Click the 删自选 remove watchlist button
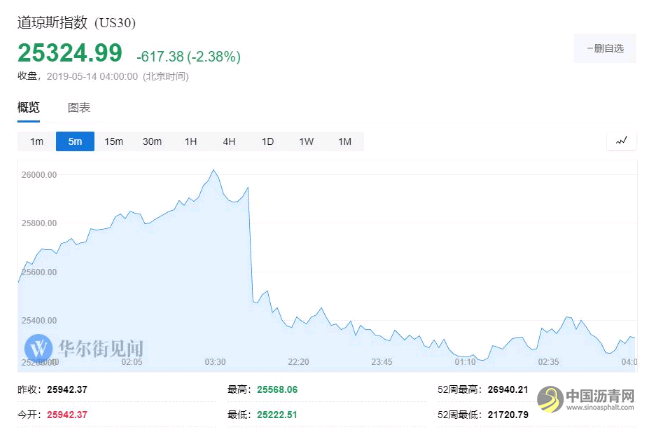653x430 pixels. coord(605,48)
